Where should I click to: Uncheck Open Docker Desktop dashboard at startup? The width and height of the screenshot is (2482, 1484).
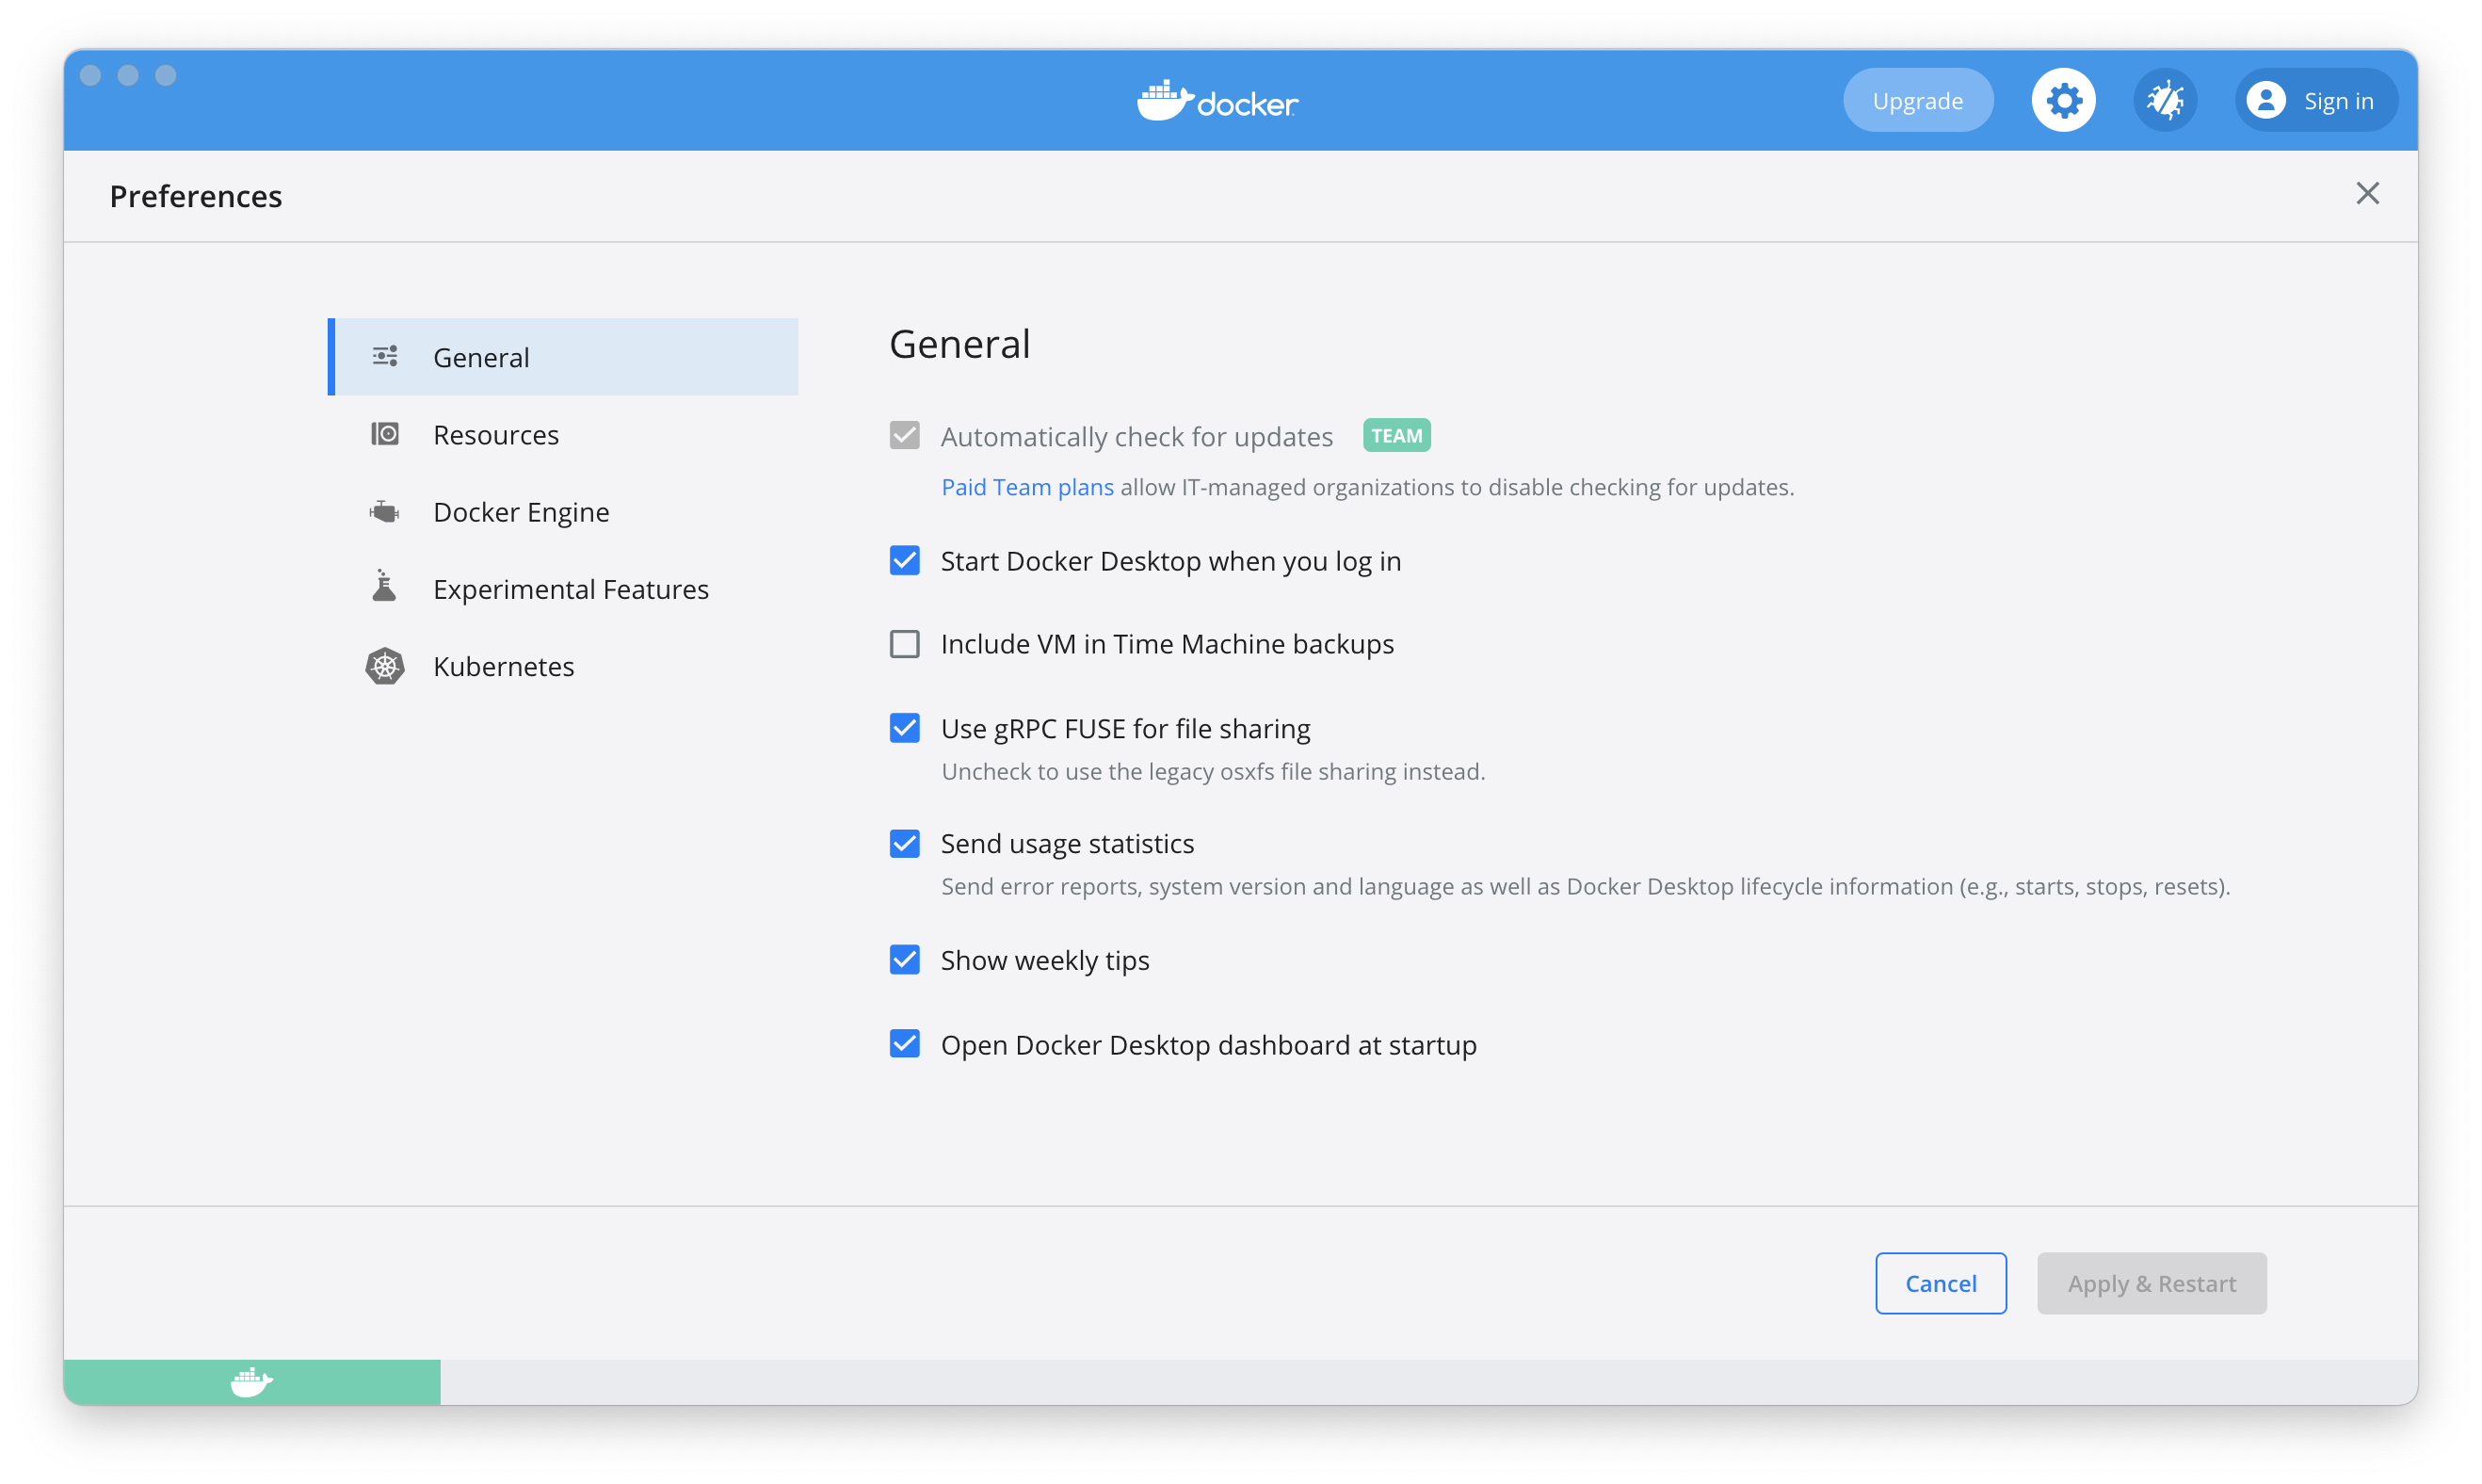coord(904,1044)
